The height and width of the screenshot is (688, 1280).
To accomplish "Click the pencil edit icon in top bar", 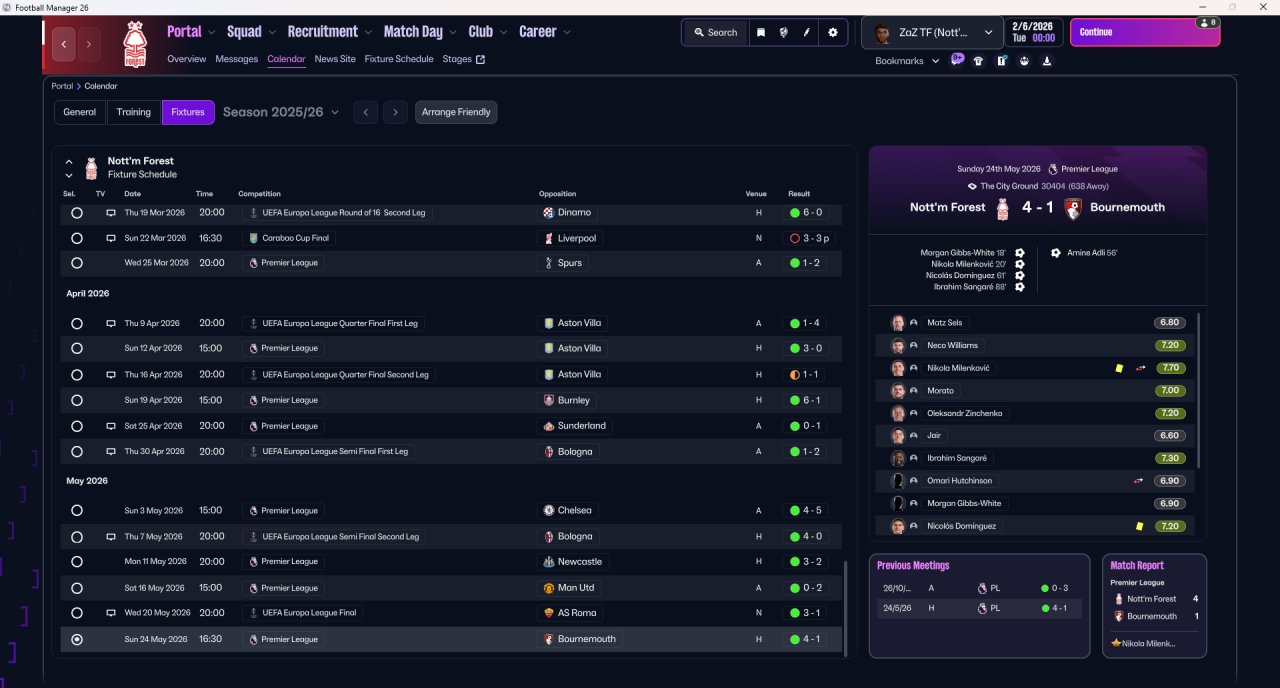I will (807, 32).
